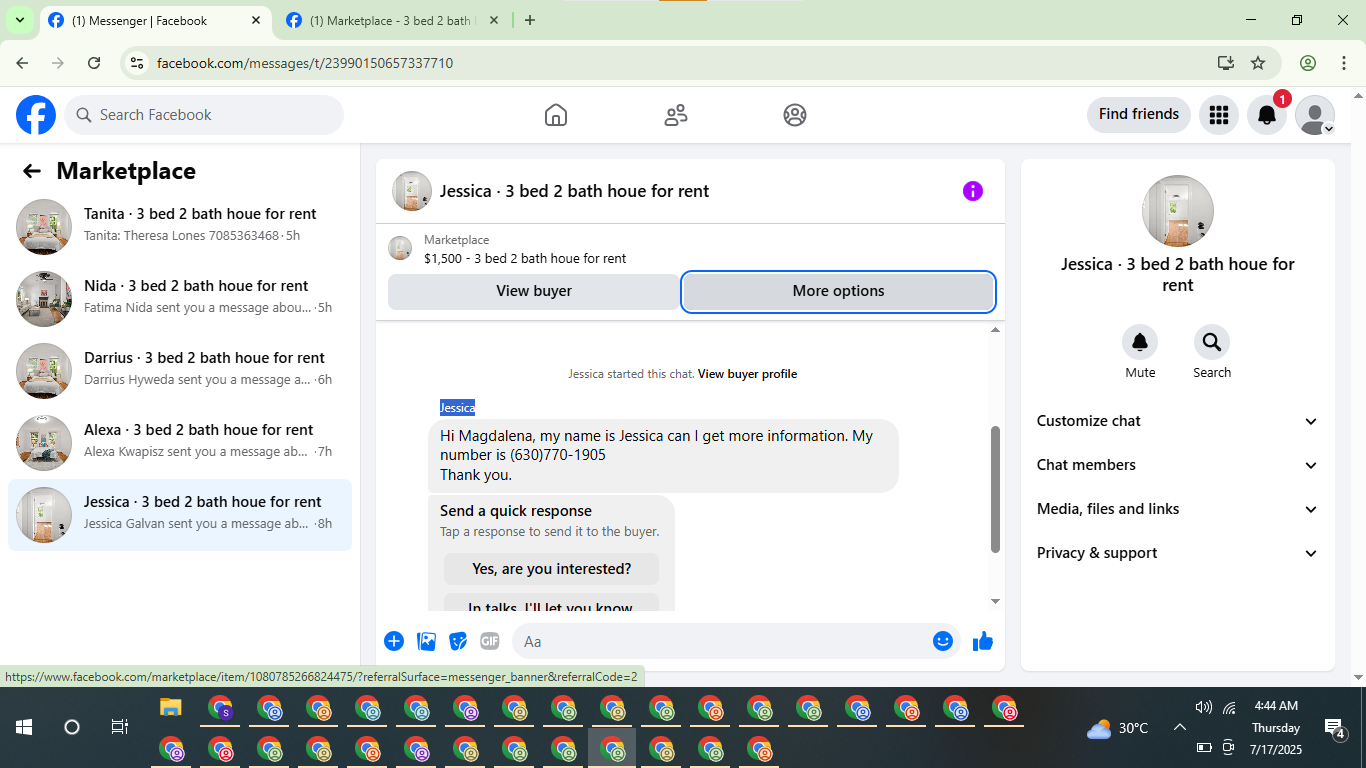Click Jessica's avatar in the chat header
The height and width of the screenshot is (768, 1366).
coord(412,191)
